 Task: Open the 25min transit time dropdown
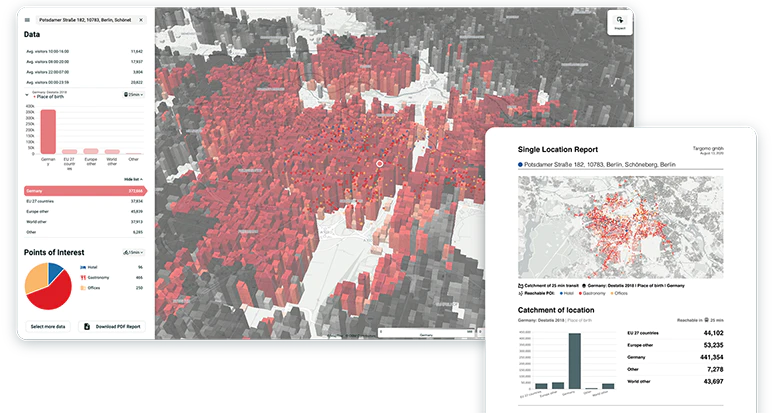[x=133, y=94]
